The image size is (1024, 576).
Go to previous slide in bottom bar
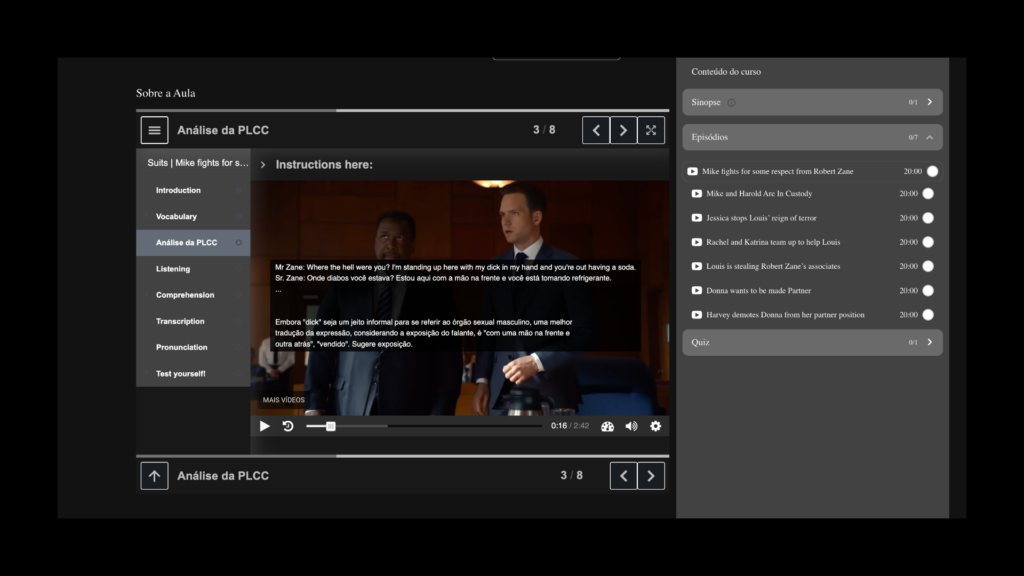click(x=623, y=476)
